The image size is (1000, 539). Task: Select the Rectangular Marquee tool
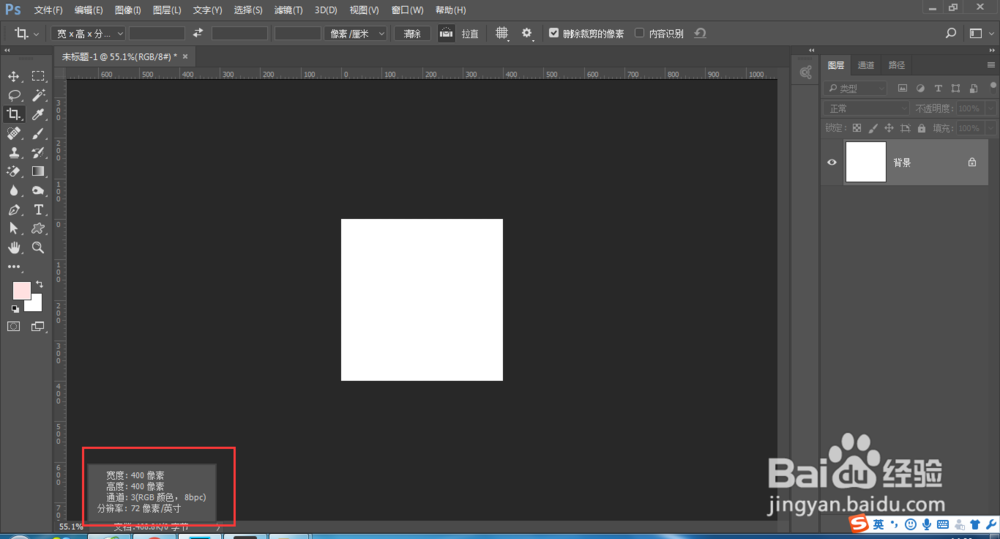(x=38, y=77)
